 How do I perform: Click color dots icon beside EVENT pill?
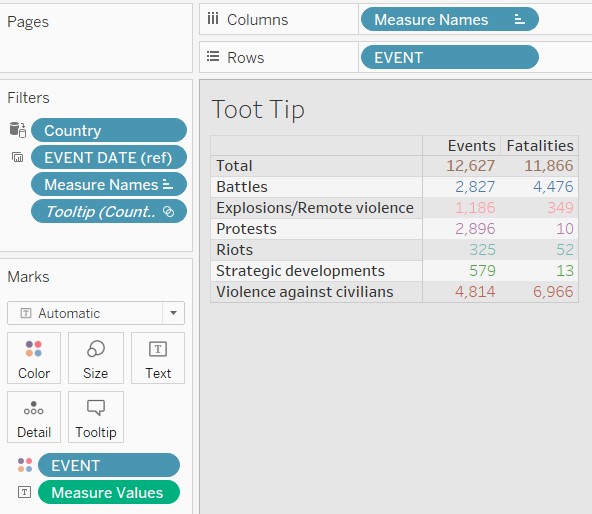(x=25, y=465)
